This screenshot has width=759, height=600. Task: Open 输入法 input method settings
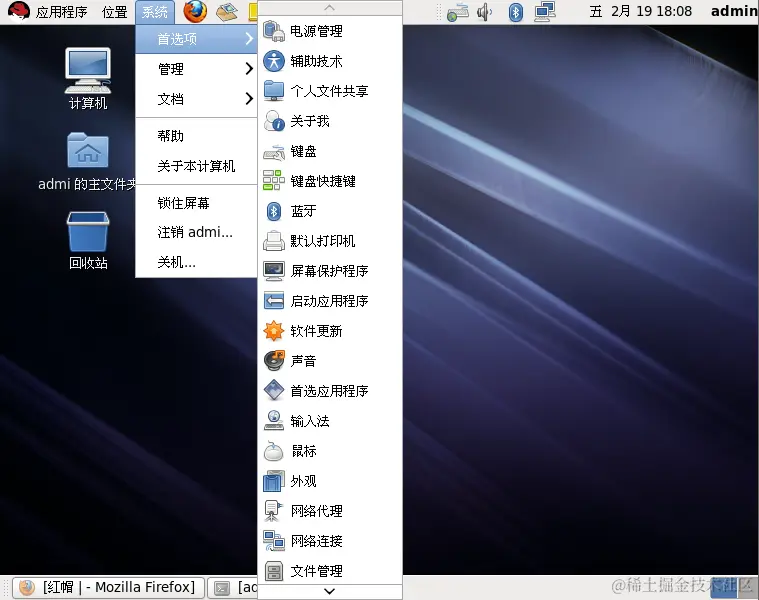click(330, 421)
